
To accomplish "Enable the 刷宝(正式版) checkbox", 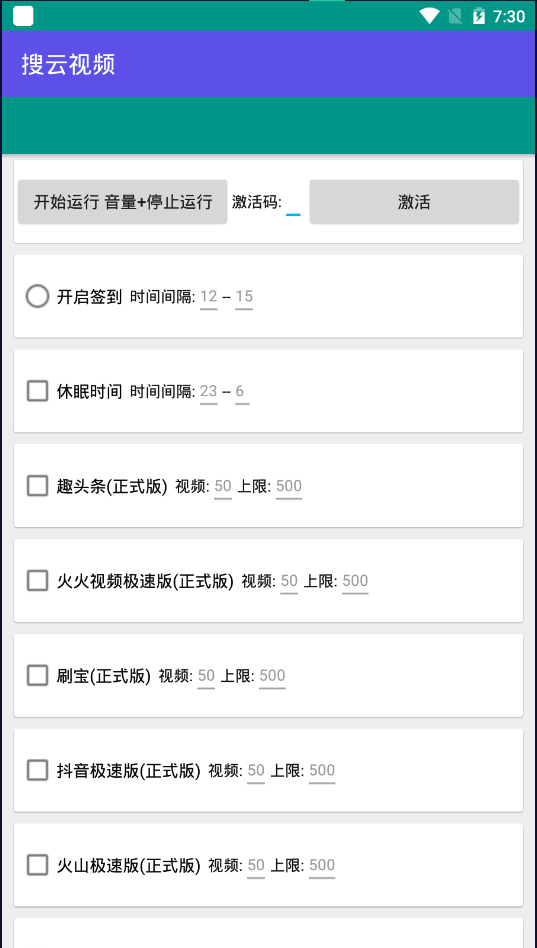I will coord(37,675).
